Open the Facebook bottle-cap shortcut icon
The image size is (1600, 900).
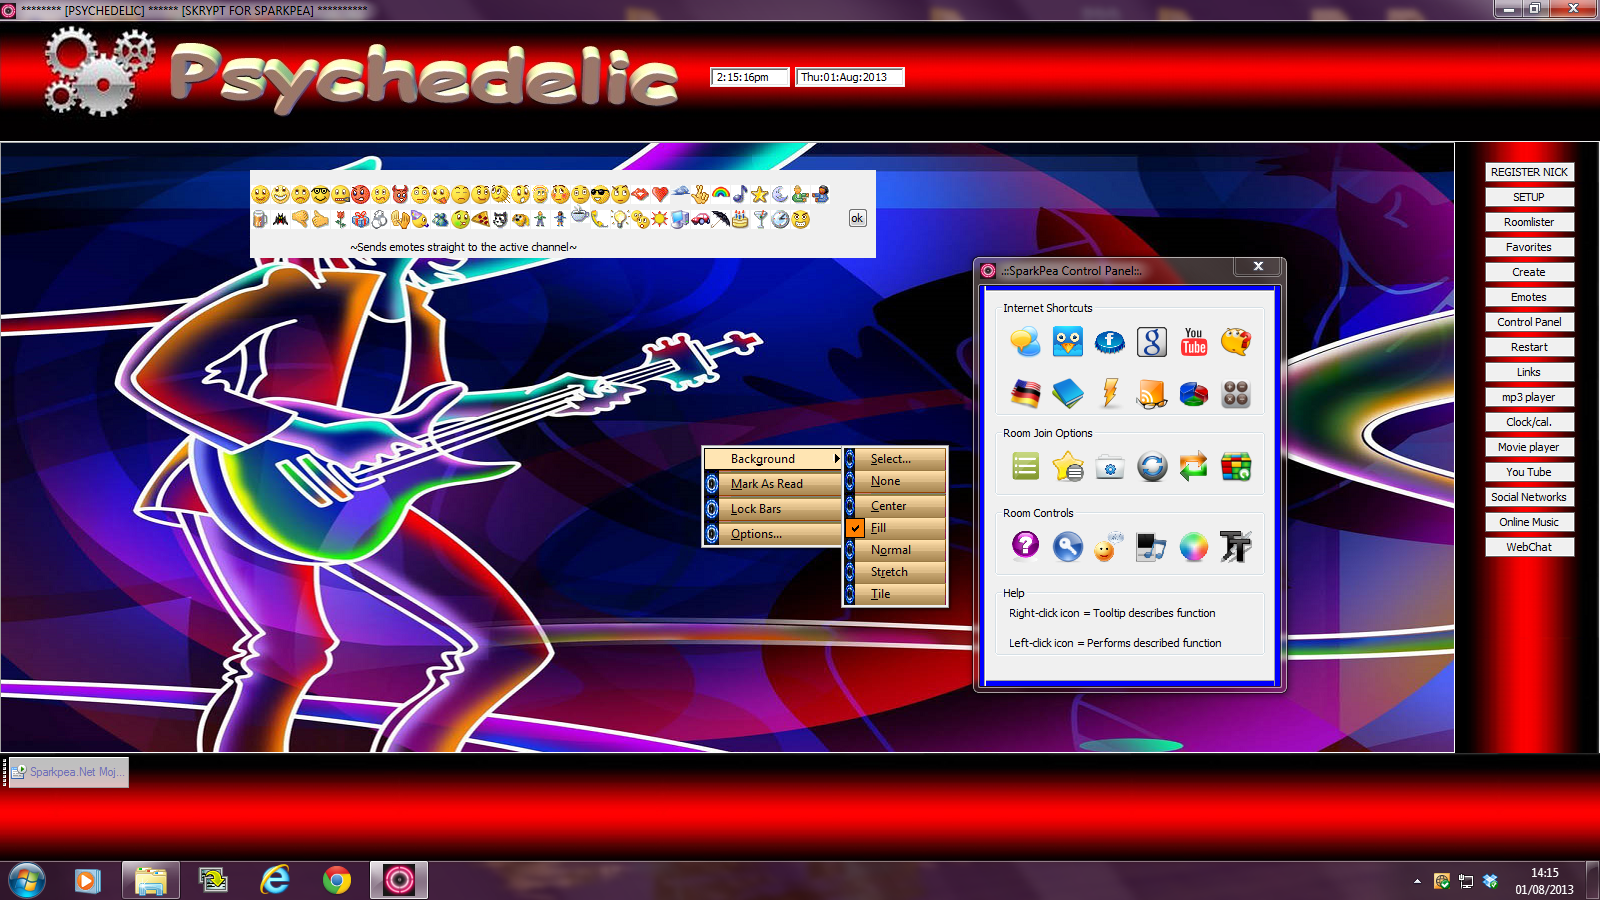[1110, 342]
